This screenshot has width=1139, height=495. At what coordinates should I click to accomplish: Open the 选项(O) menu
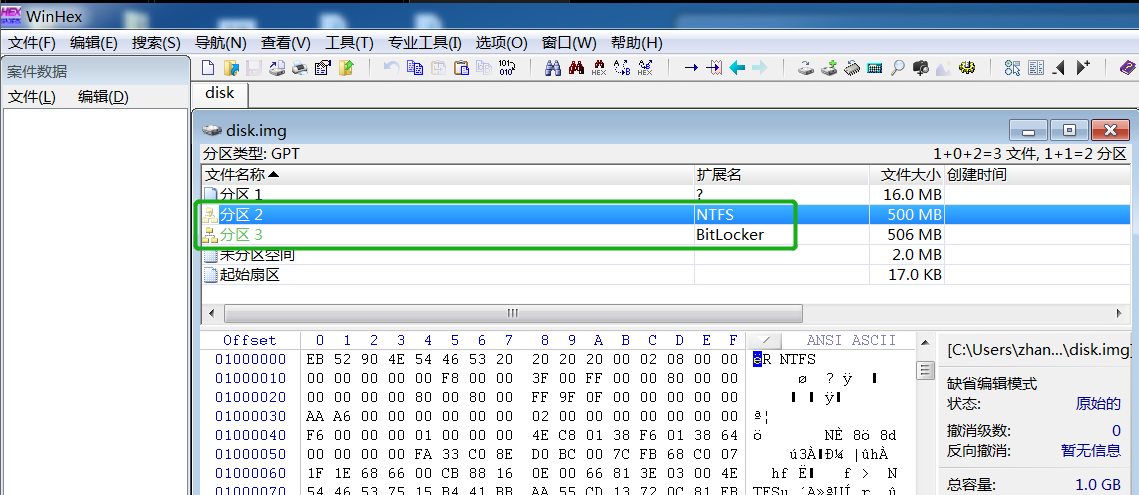pos(501,43)
